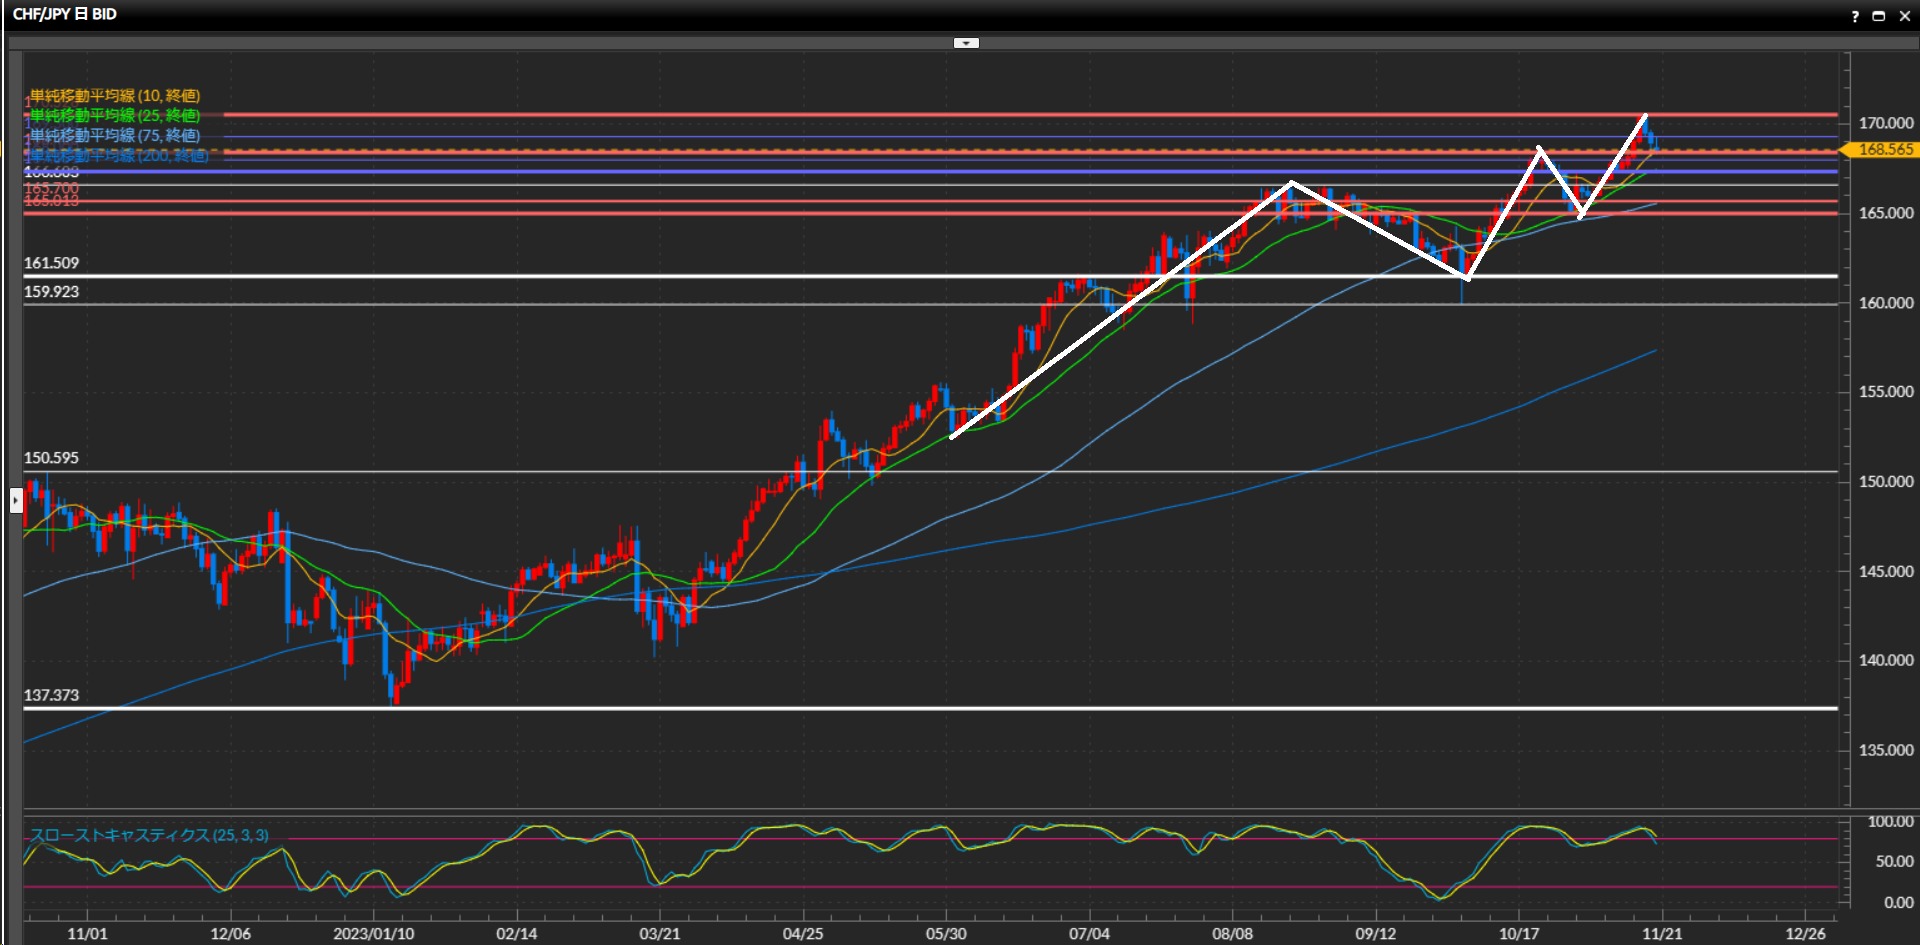Click the current price tag 168.565
The image size is (1920, 945).
1884,149
